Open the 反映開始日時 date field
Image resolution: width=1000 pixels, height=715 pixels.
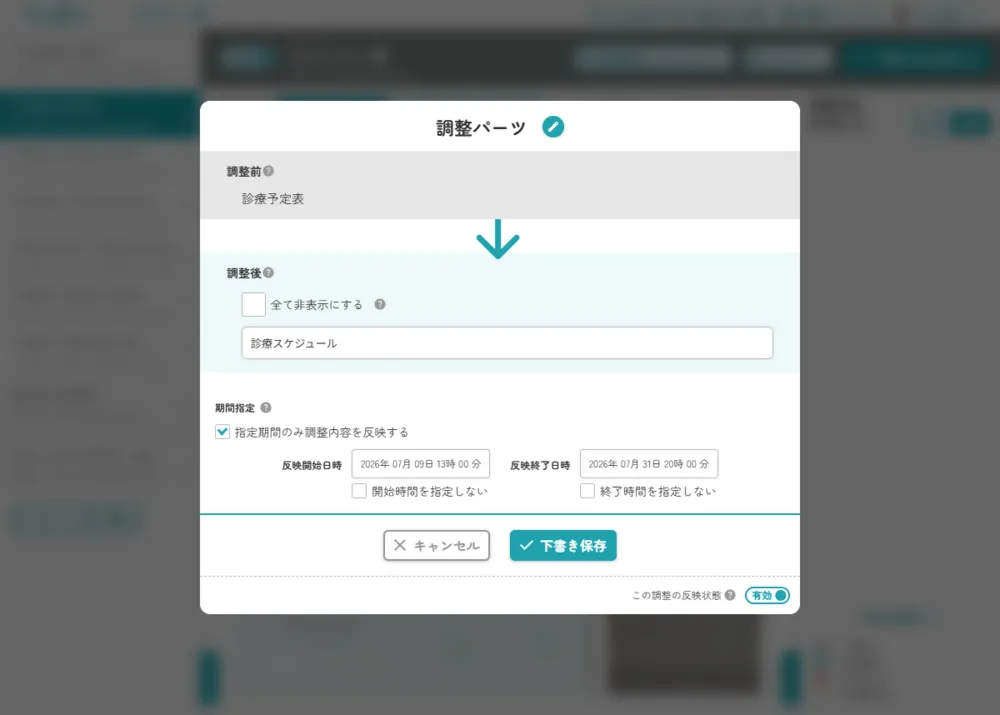coord(420,464)
